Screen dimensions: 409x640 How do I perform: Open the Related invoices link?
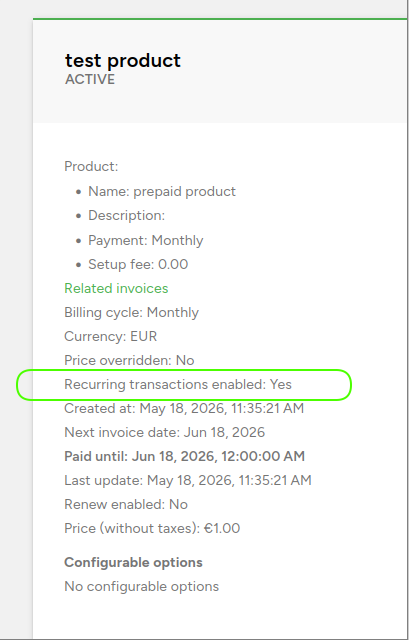[x=116, y=289]
